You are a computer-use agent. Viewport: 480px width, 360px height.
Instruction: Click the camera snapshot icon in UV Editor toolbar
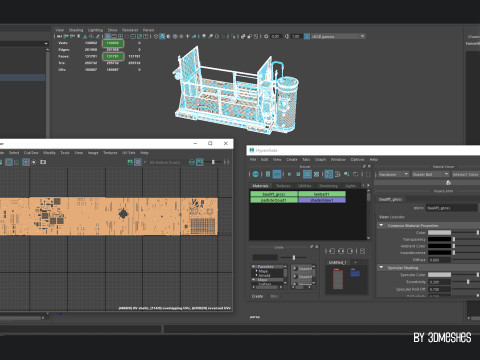tap(43, 162)
